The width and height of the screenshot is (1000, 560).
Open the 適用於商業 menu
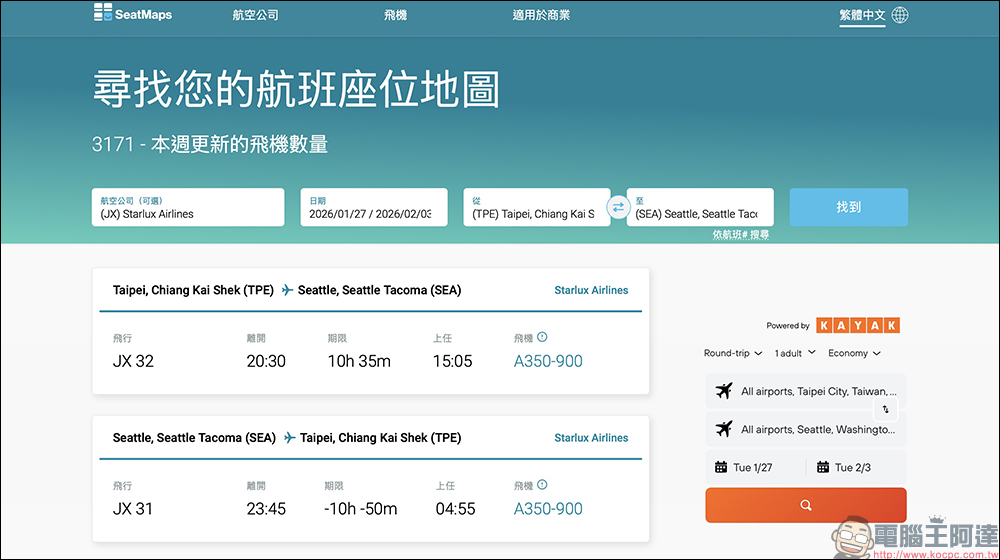541,15
